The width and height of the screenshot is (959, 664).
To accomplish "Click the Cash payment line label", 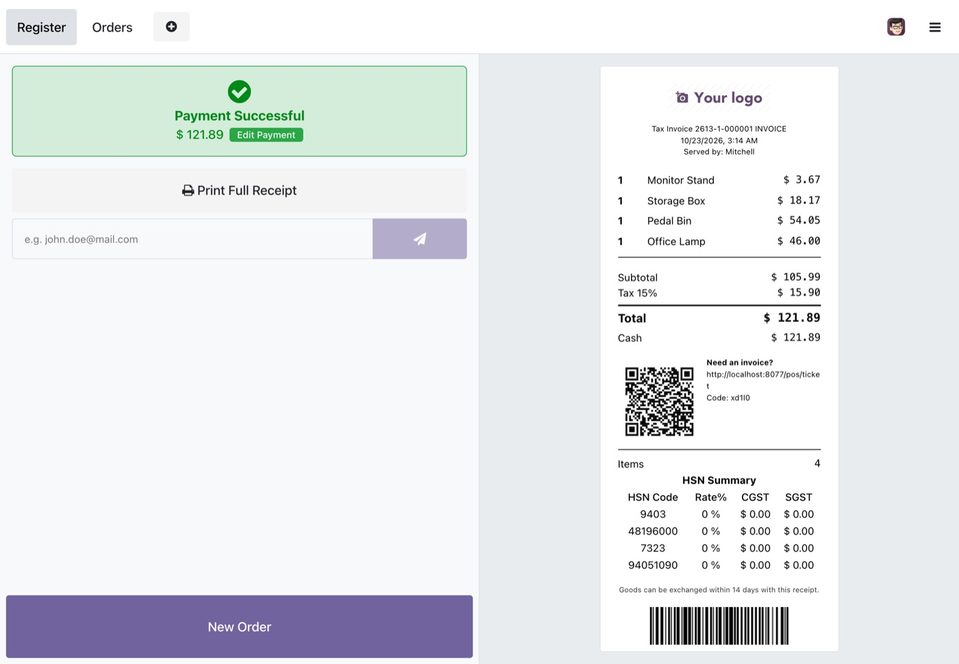I will click(629, 338).
